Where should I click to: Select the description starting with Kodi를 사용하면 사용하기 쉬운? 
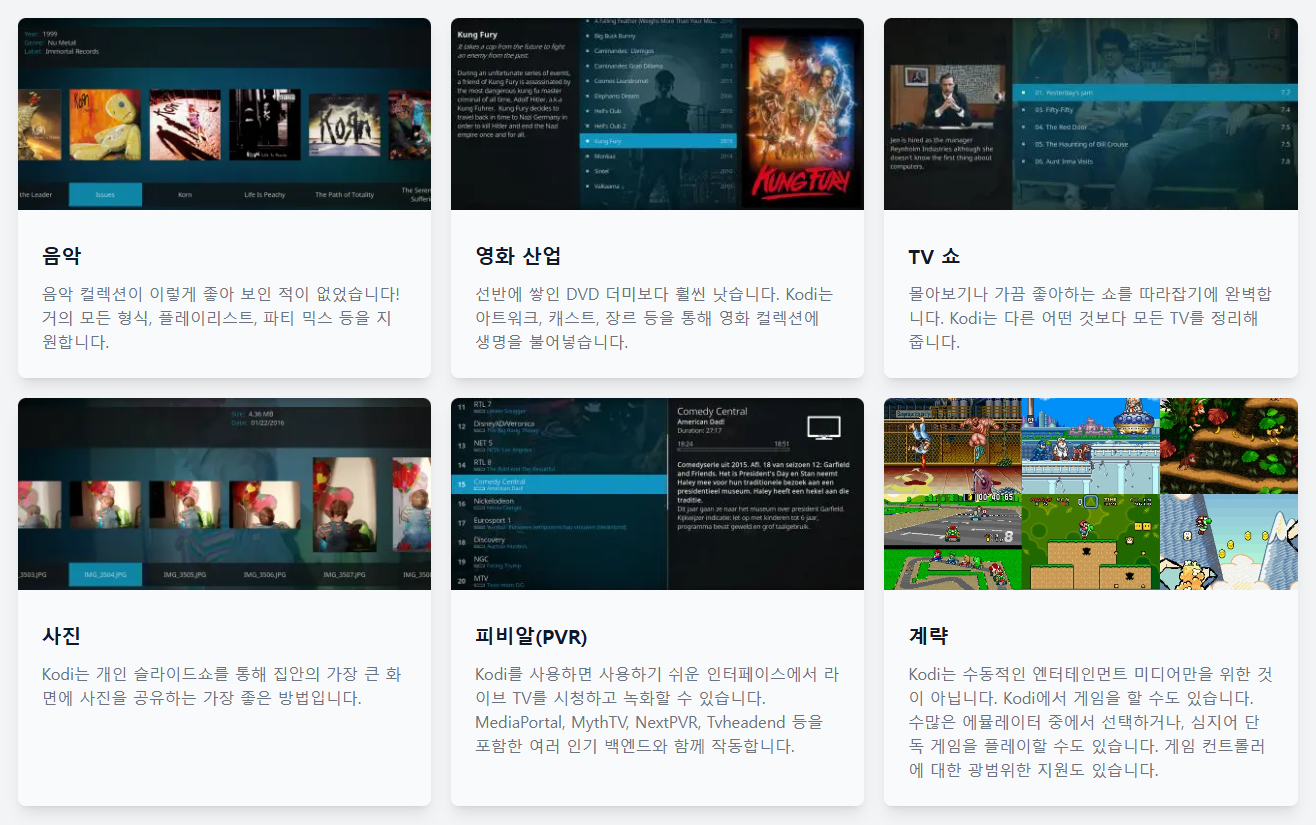coord(656,710)
